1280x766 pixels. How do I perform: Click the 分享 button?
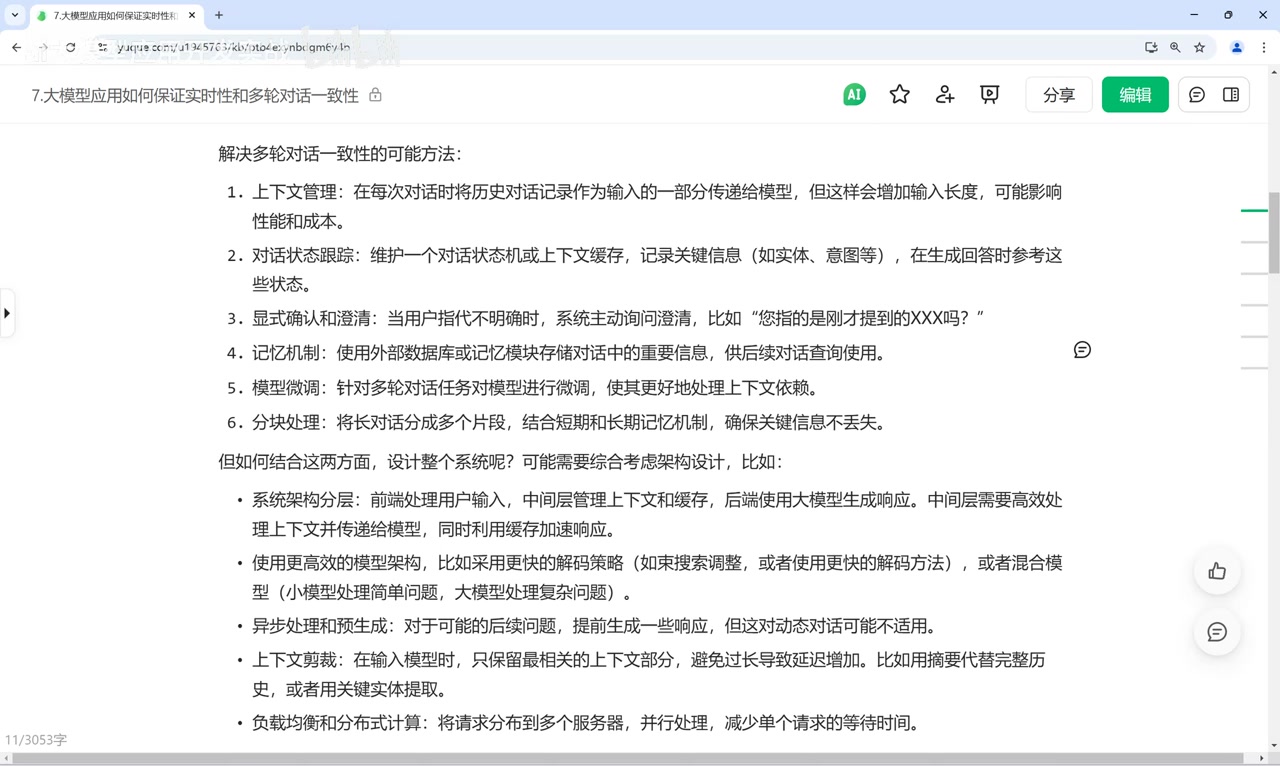point(1059,95)
